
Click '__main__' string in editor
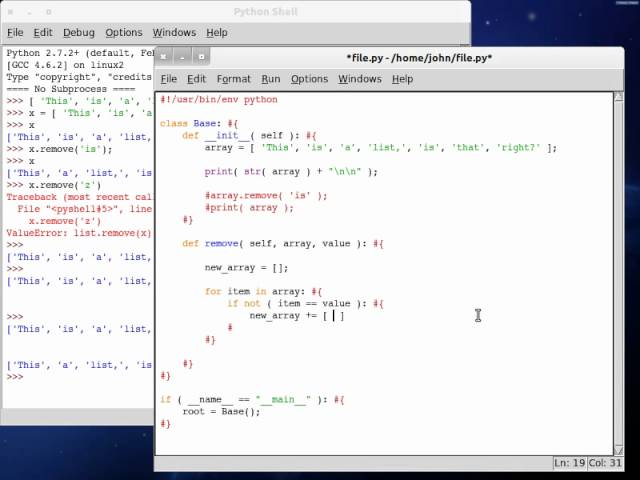[x=283, y=400]
